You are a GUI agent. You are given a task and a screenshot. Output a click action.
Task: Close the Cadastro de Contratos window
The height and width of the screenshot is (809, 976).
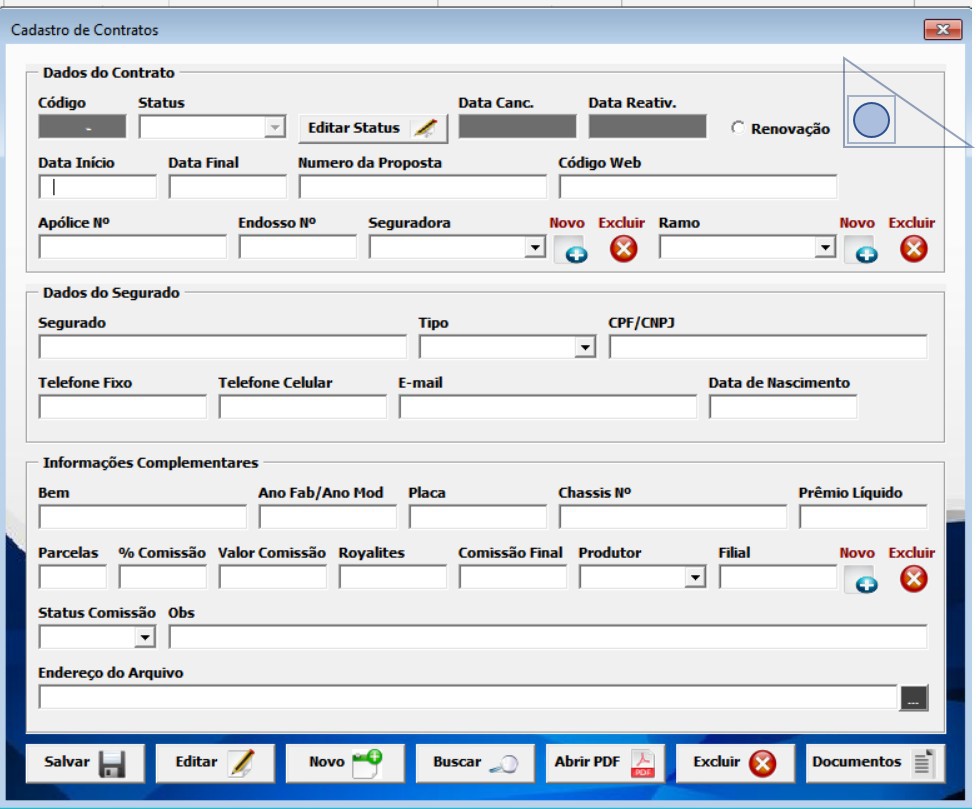pos(942,30)
